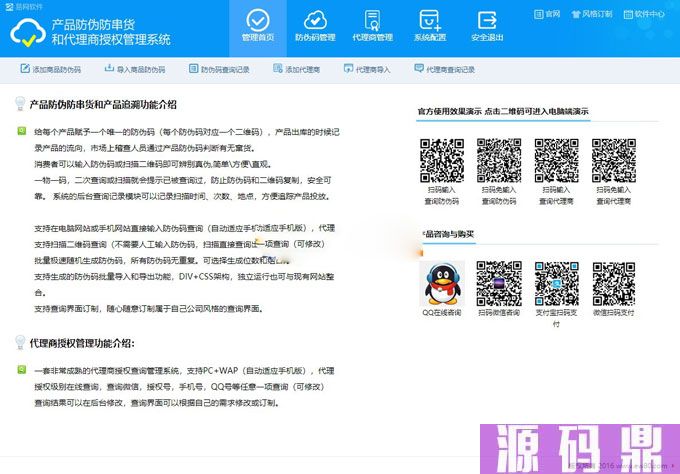This screenshot has width=680, height=474.
Task: Click lightbulb icon beside 产品防伪防串货 heading
Action: pyautogui.click(x=20, y=104)
